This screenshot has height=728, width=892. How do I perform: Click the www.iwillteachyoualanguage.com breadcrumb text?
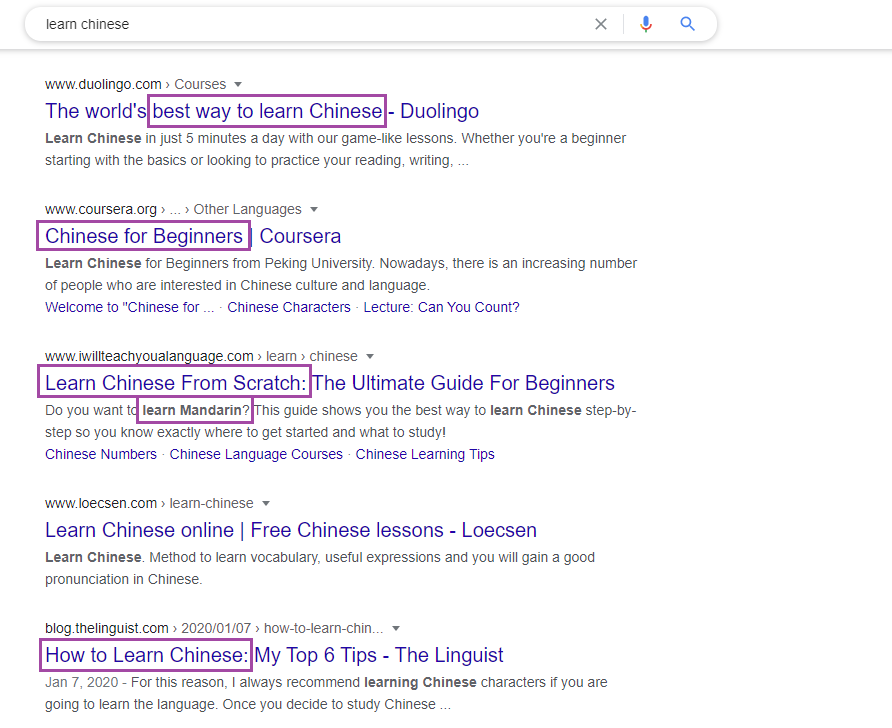(149, 356)
